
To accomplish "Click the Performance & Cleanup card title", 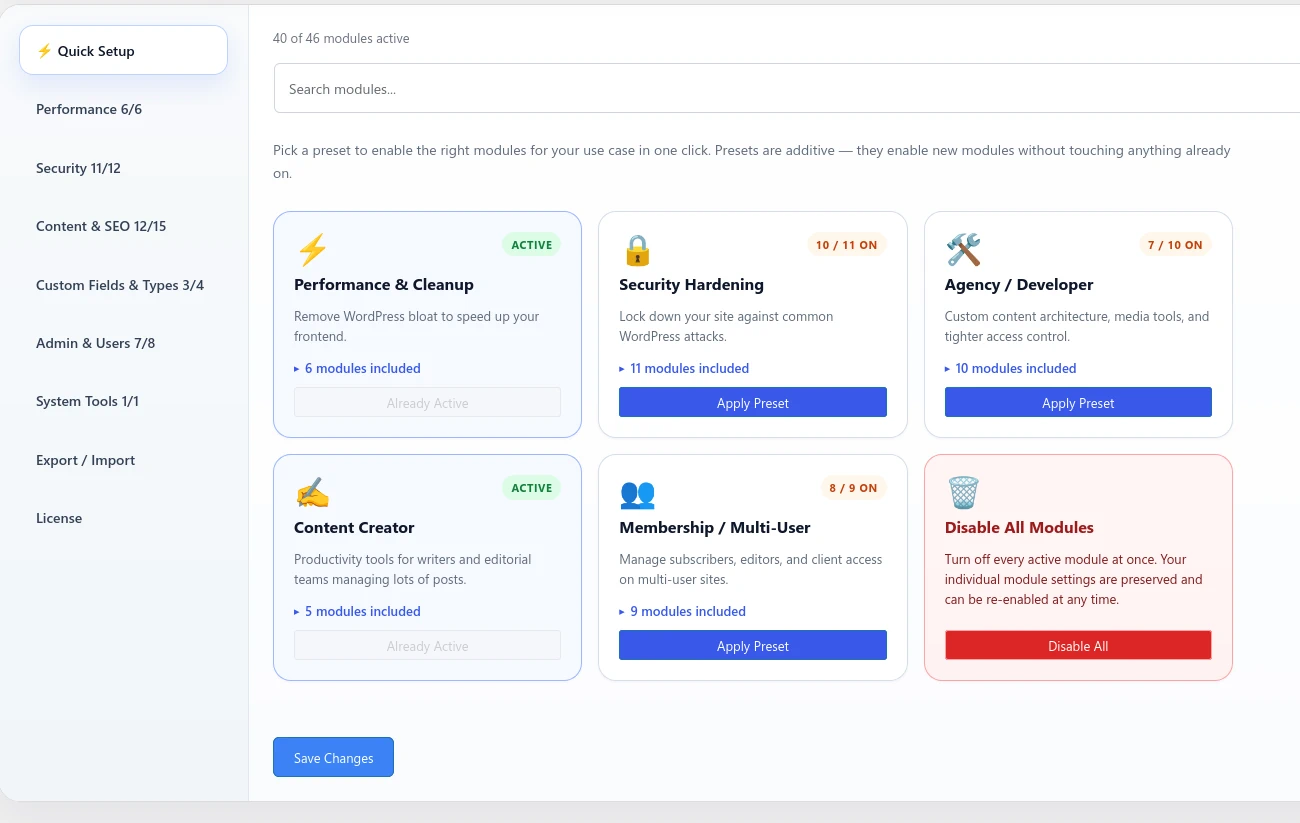I will click(x=384, y=284).
